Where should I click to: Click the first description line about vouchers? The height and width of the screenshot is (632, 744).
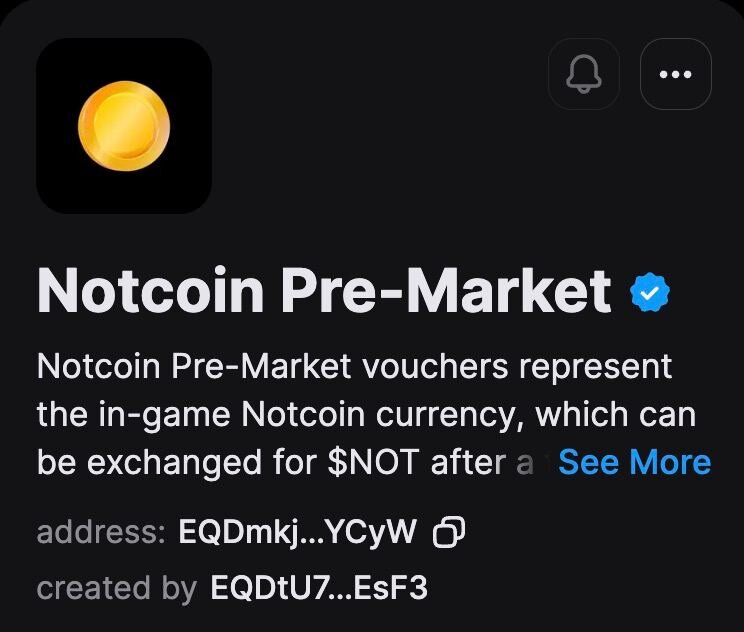coord(354,366)
